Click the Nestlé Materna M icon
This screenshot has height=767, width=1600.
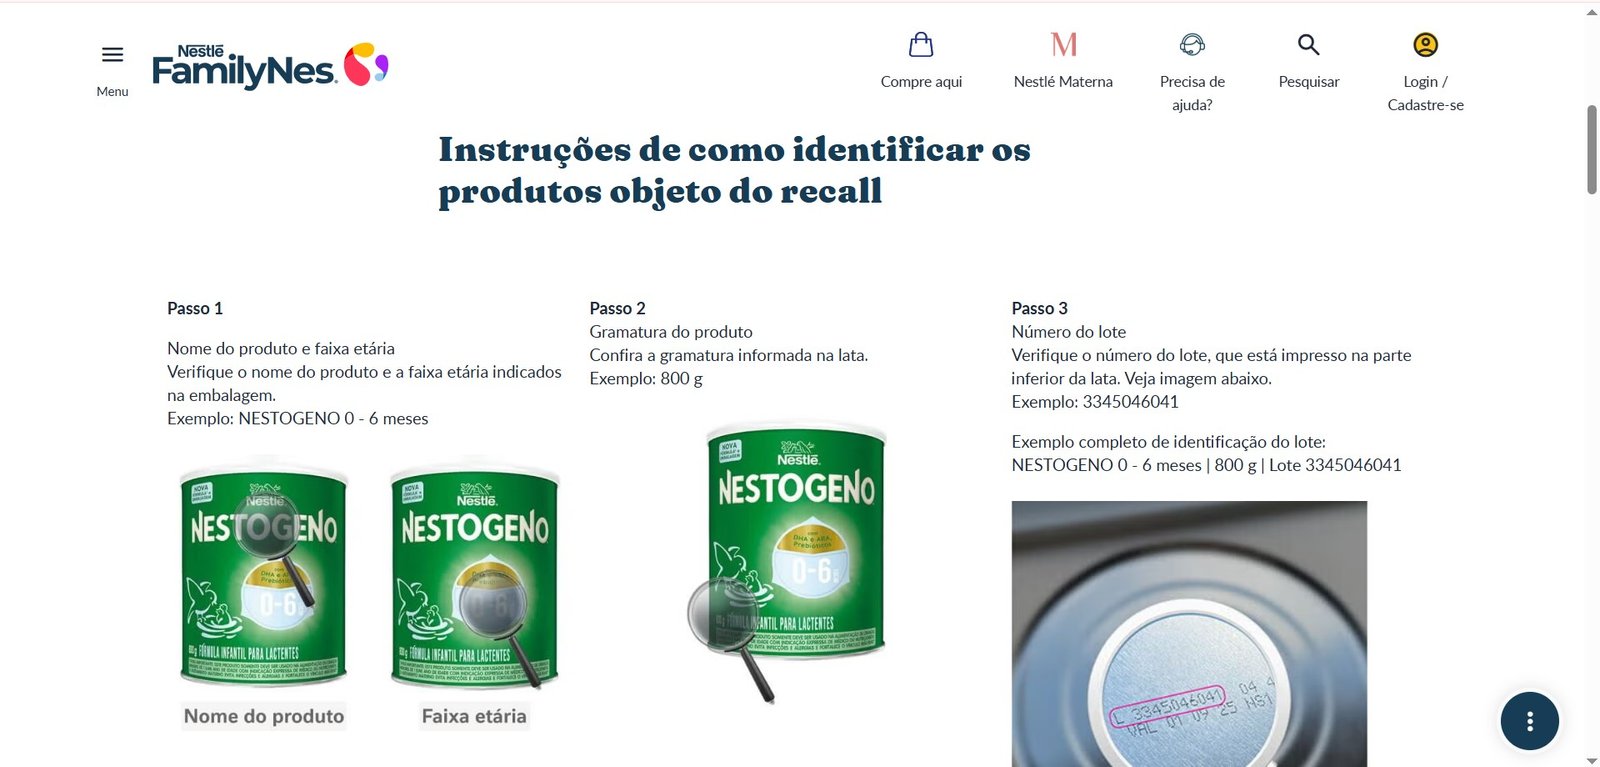point(1064,45)
